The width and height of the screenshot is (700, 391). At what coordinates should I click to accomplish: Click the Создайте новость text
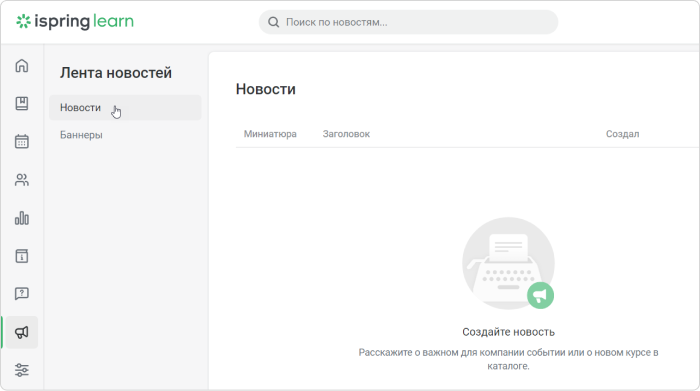pos(508,332)
